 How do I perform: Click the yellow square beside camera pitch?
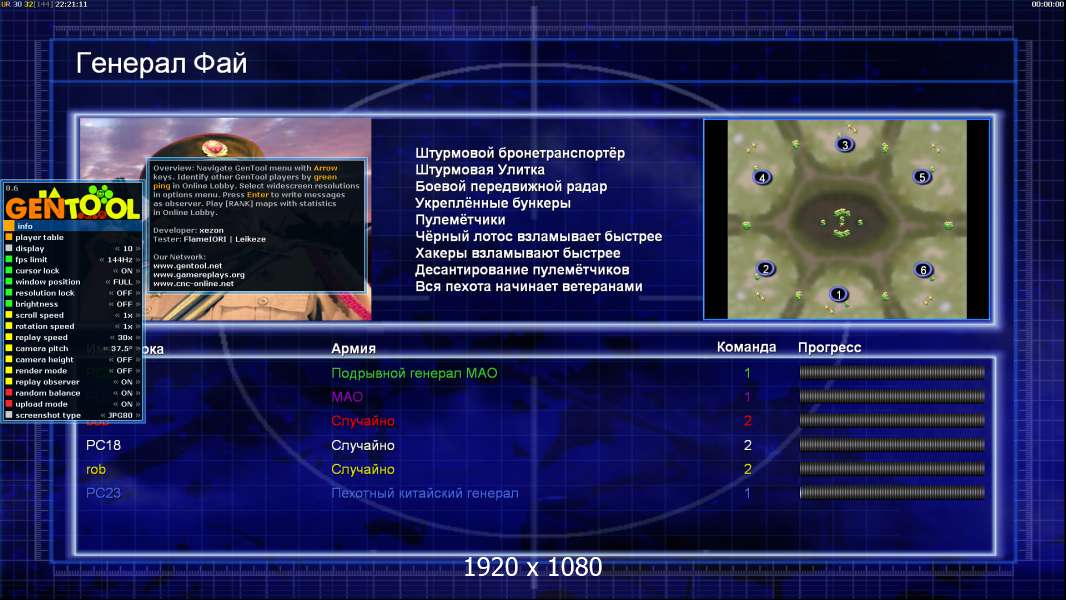tap(9, 349)
